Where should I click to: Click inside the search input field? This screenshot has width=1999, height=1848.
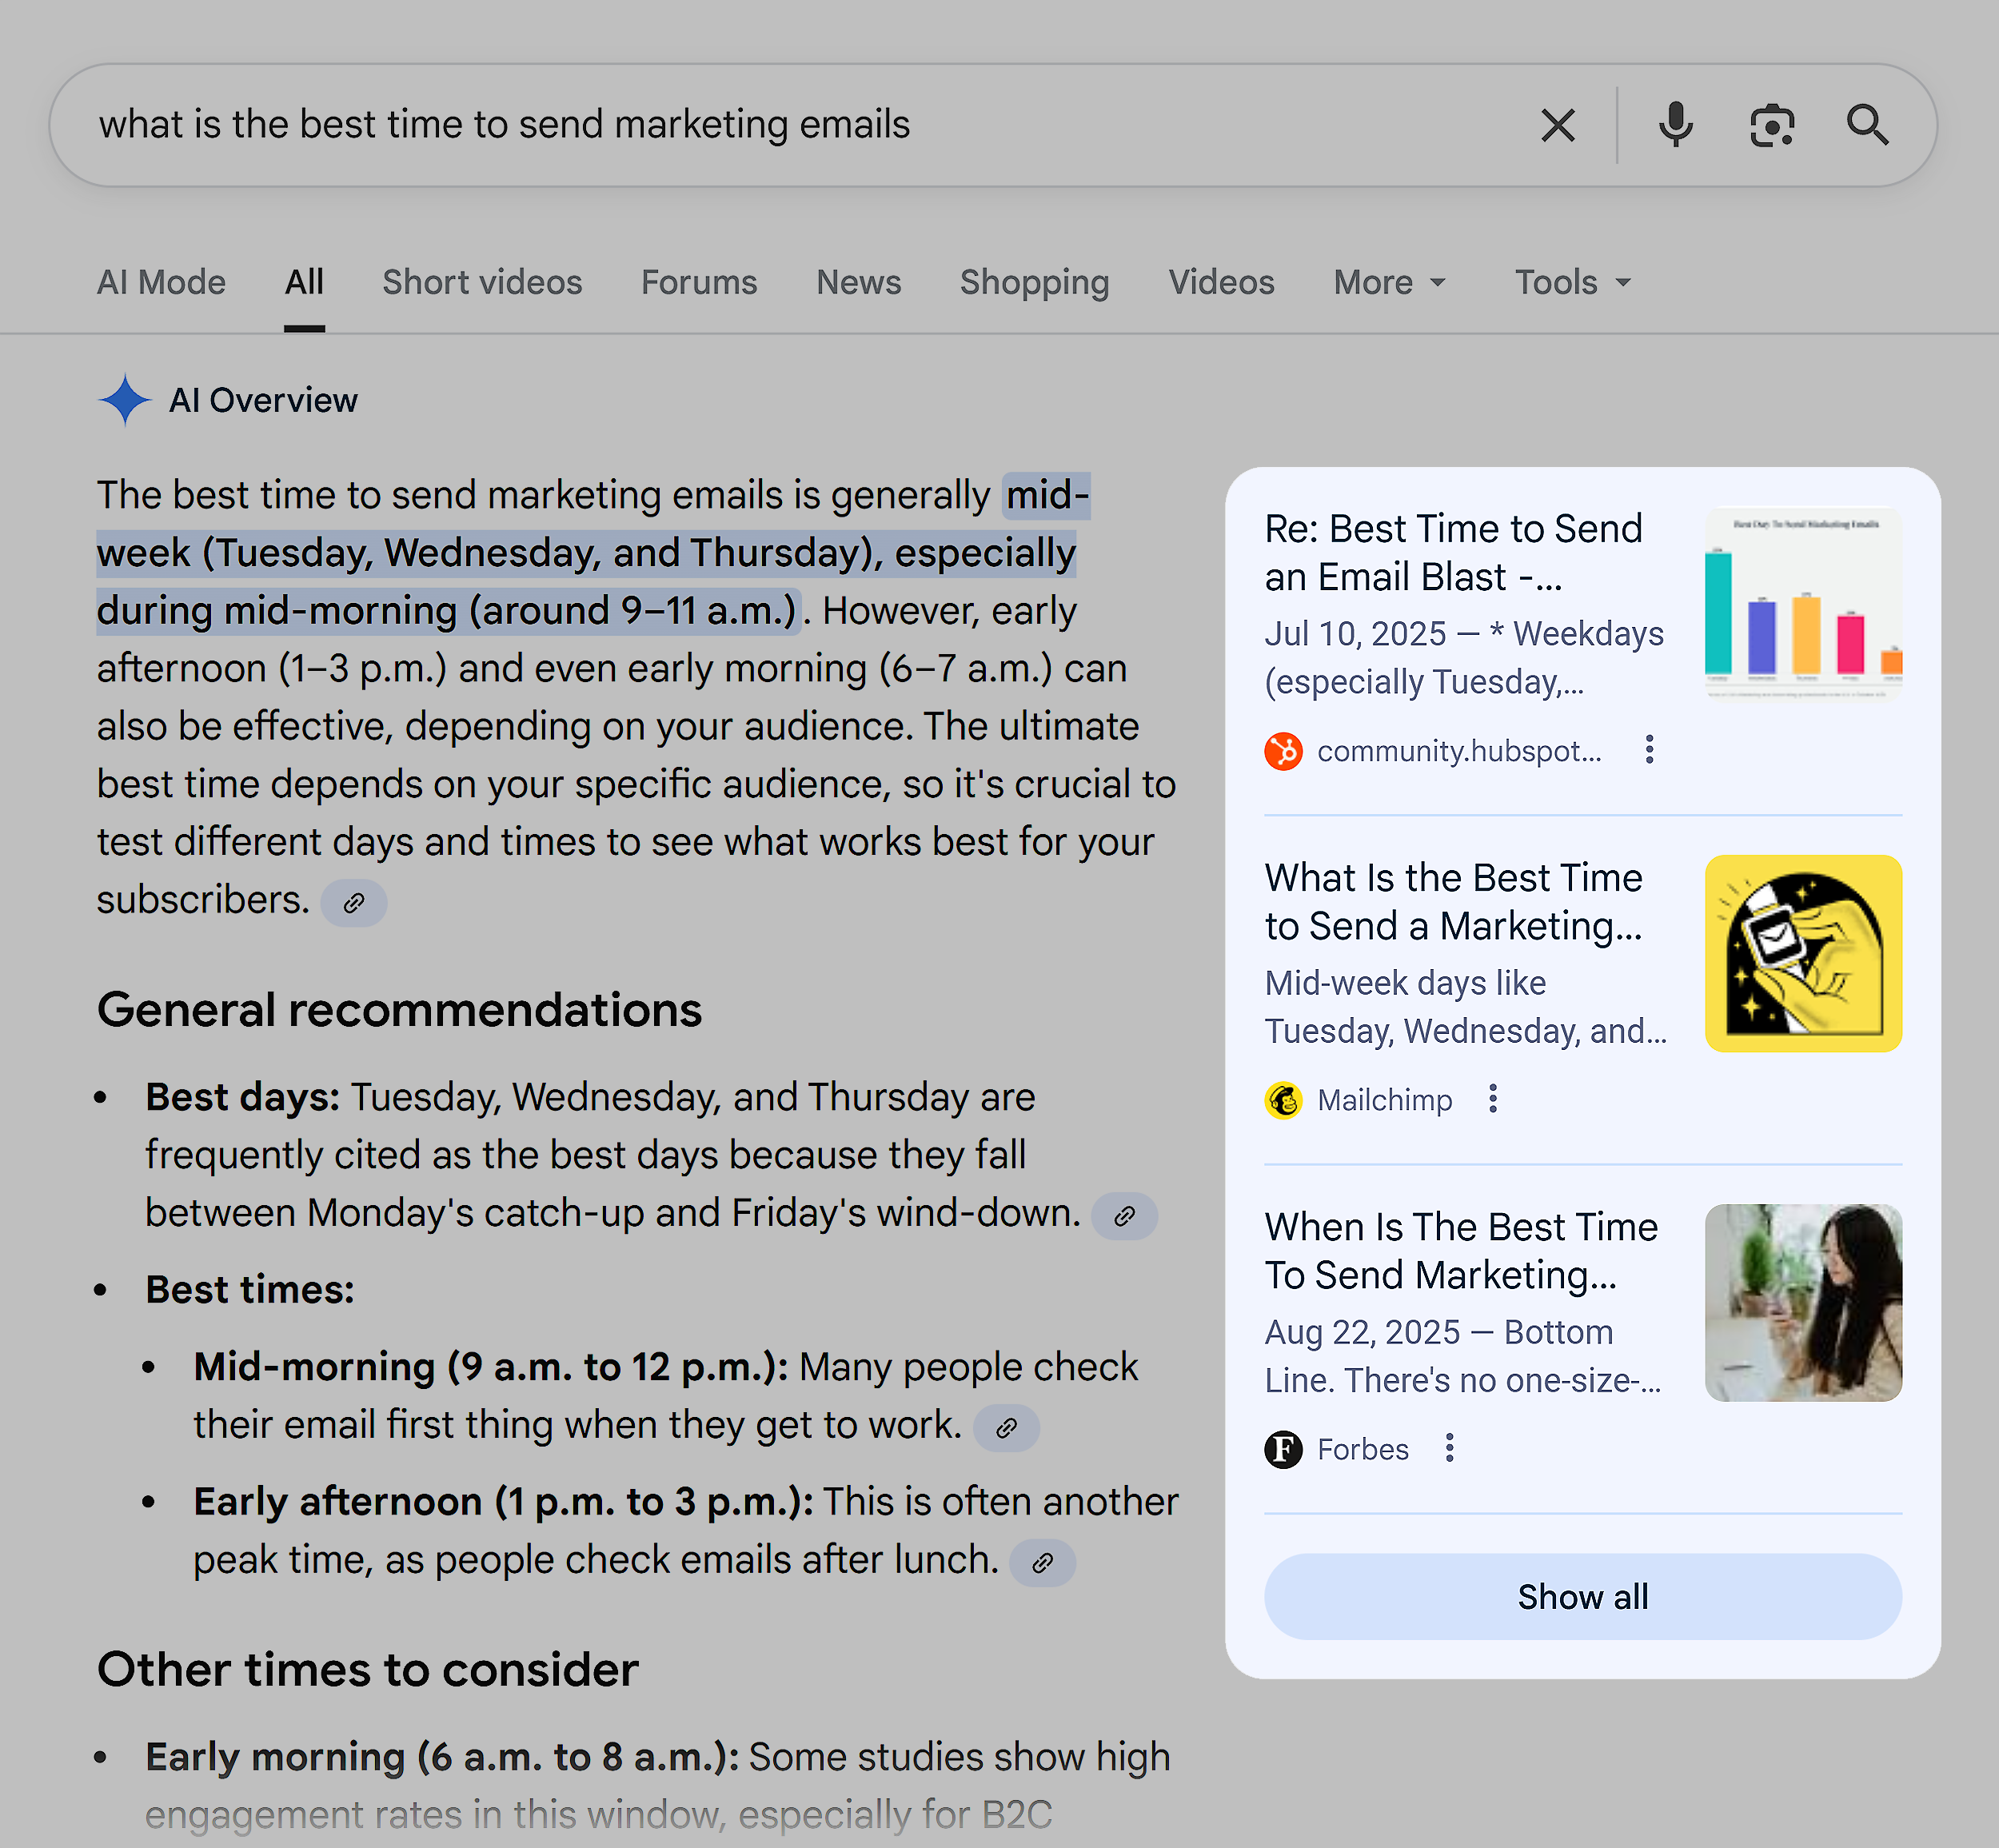(700, 124)
